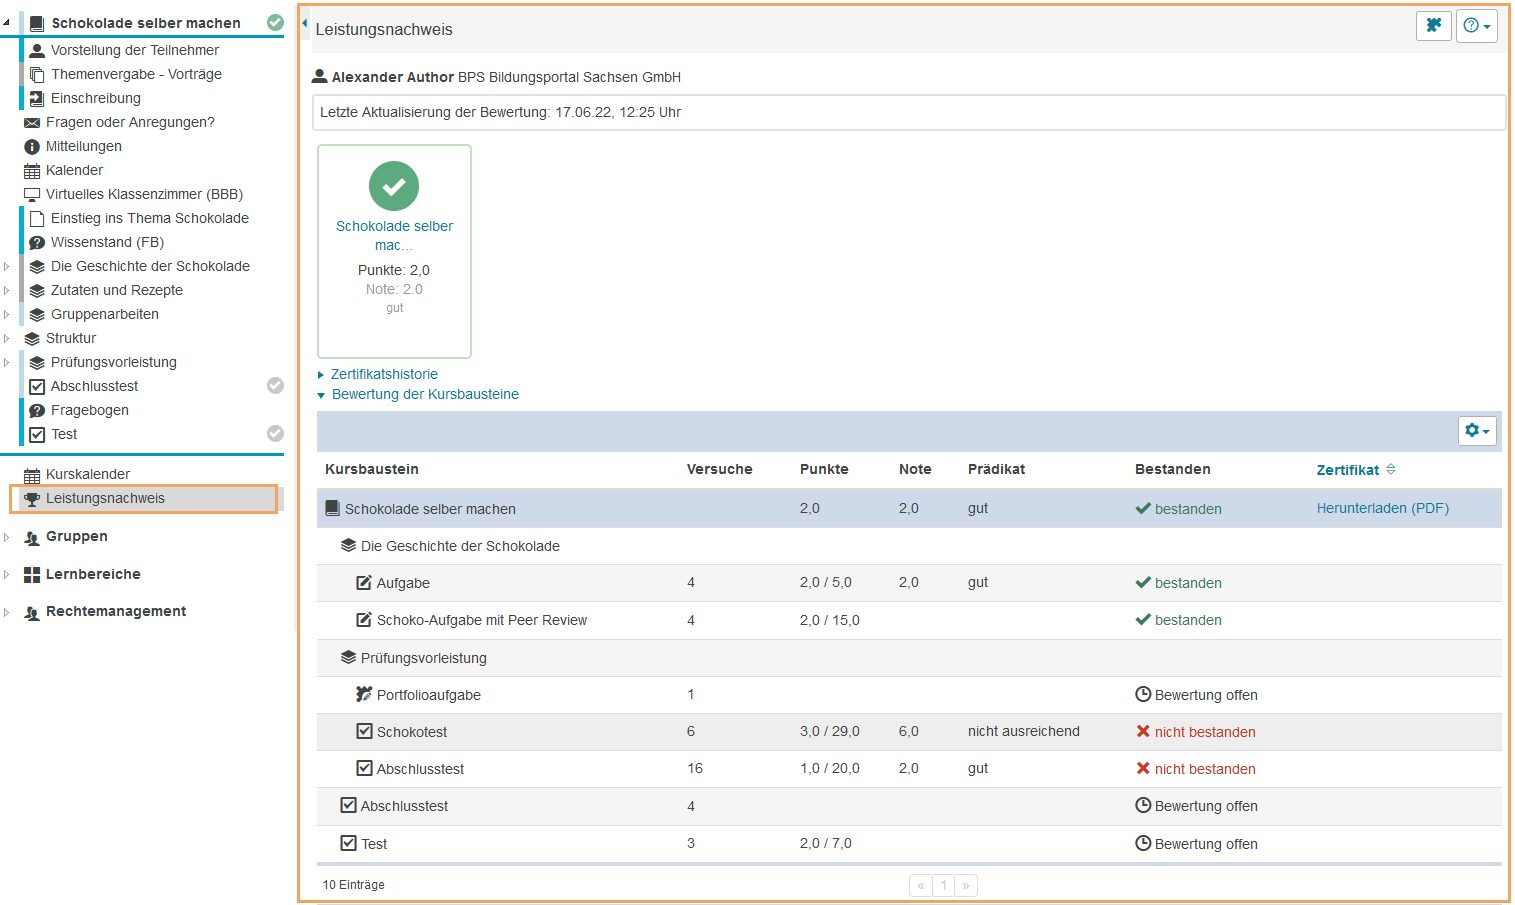Click the Kalender icon in the sidebar

click(32, 171)
